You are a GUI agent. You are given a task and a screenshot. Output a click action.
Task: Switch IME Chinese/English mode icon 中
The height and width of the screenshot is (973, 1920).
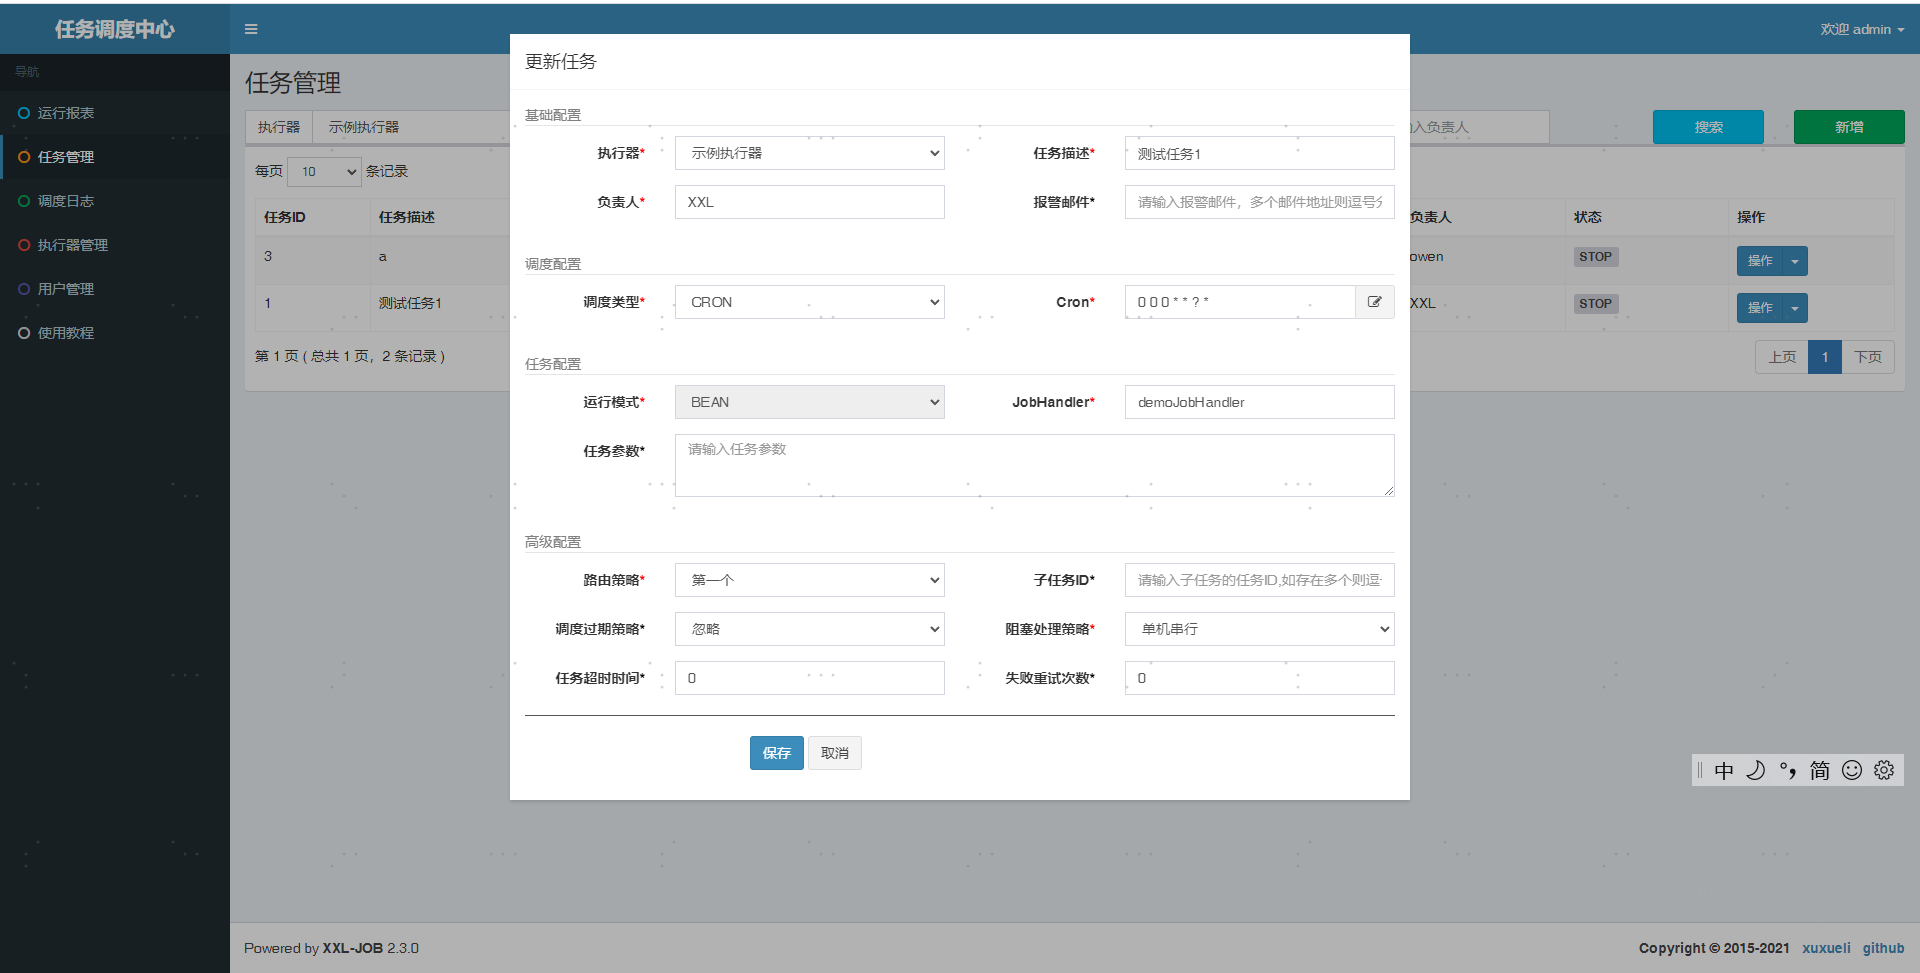[x=1724, y=770]
